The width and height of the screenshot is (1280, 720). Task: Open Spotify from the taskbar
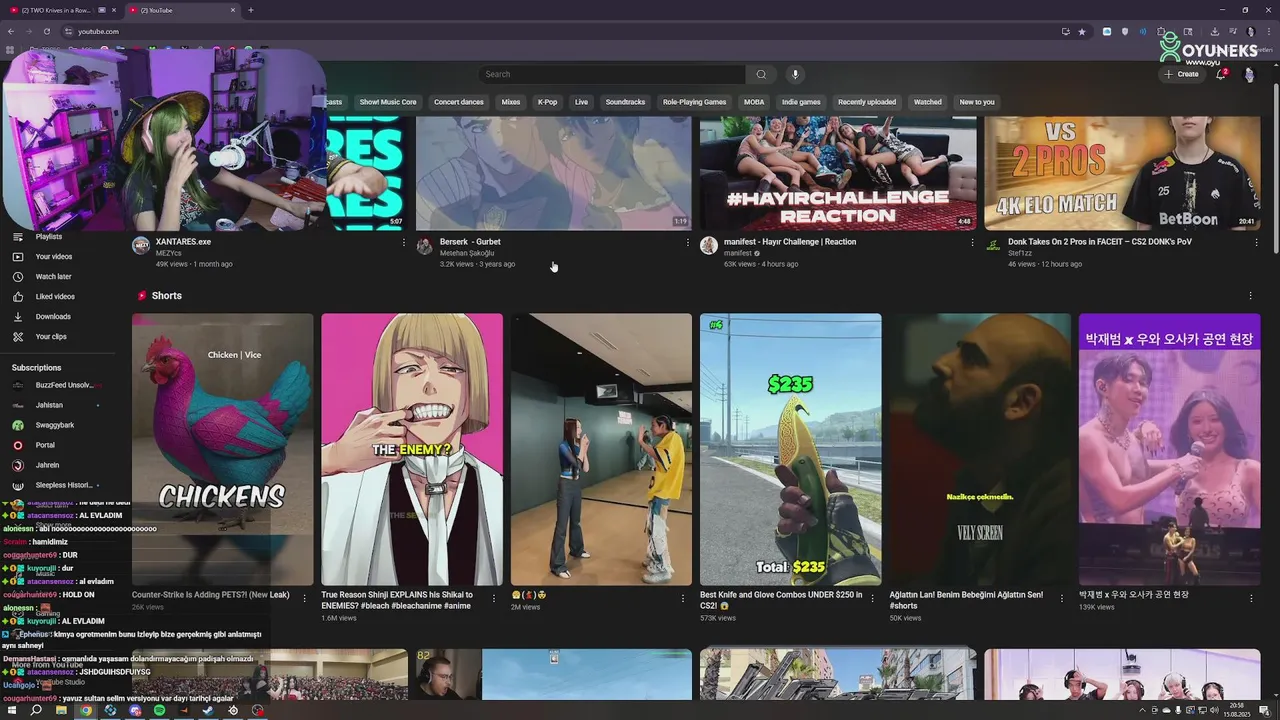point(159,710)
